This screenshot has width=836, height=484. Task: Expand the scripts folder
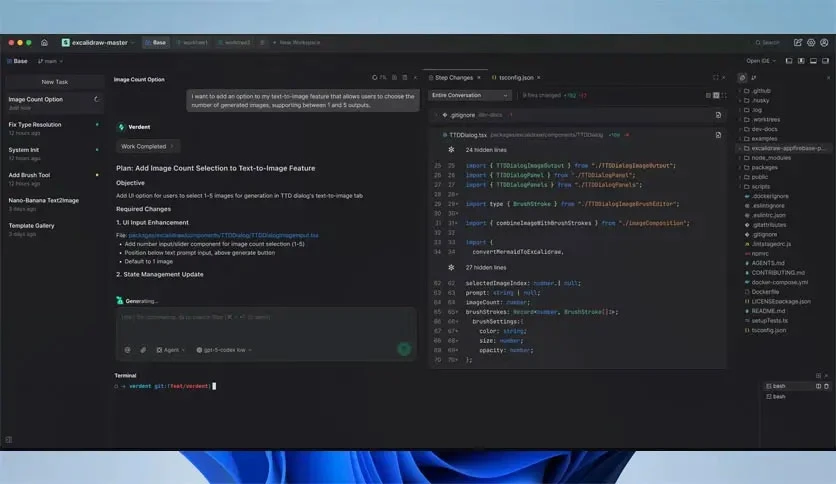[x=756, y=187]
